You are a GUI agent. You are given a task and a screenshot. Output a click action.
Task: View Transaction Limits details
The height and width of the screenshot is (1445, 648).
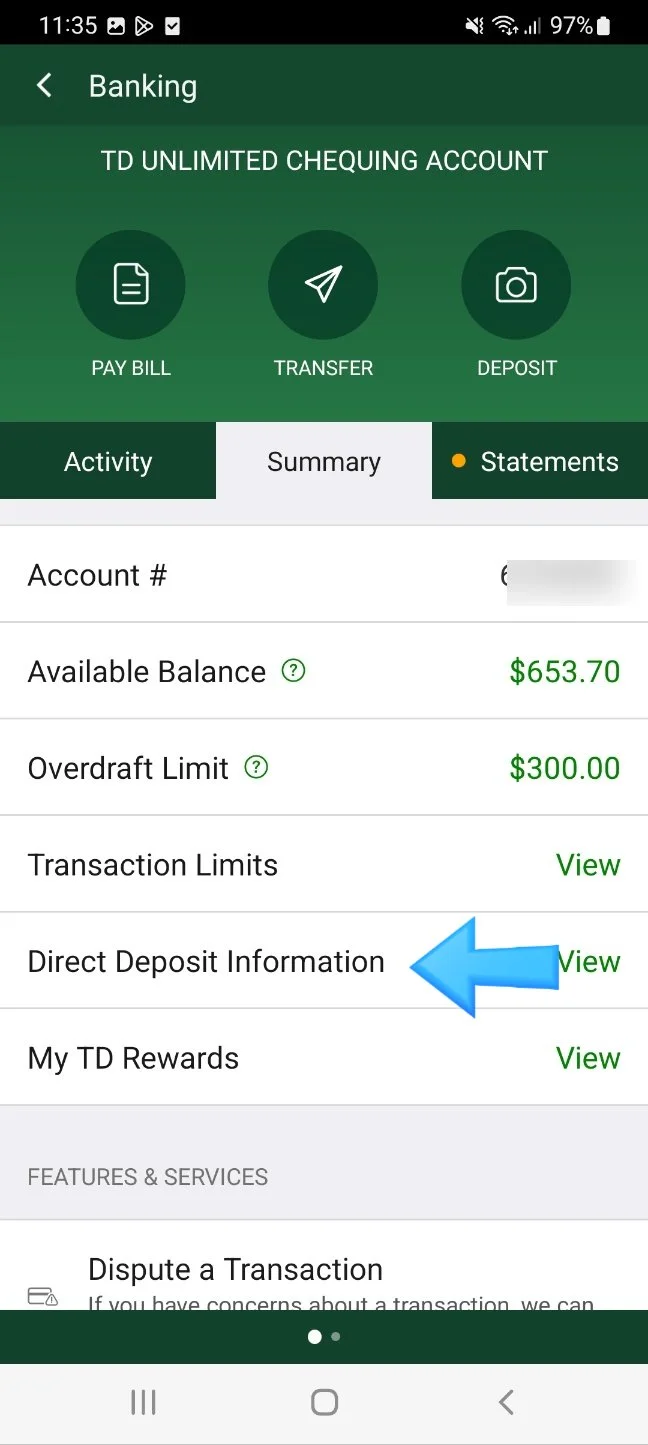click(x=588, y=865)
